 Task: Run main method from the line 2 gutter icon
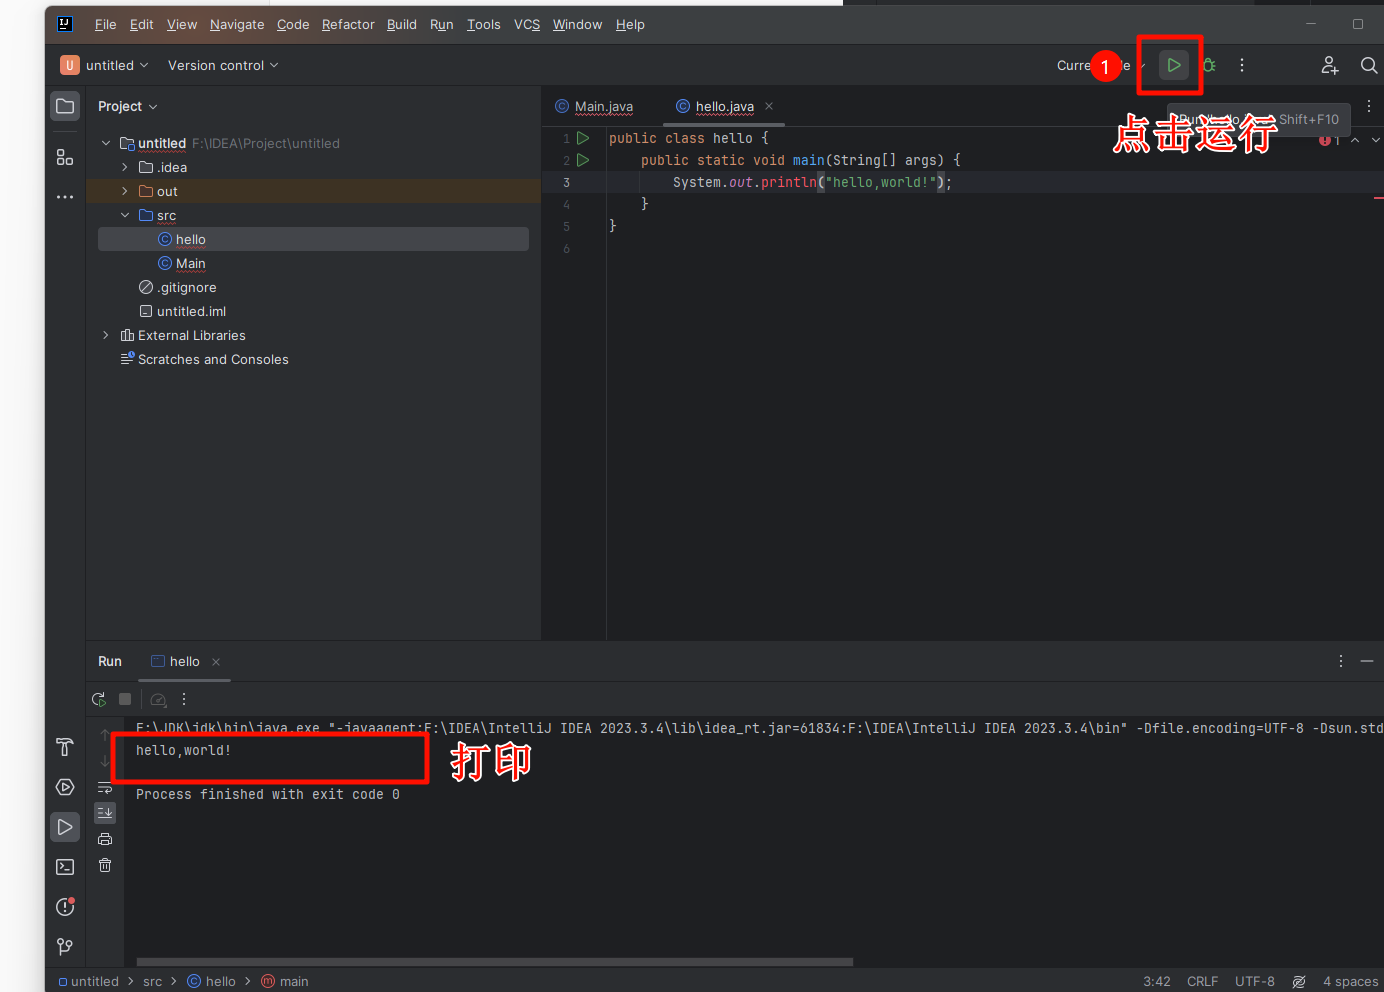(583, 160)
